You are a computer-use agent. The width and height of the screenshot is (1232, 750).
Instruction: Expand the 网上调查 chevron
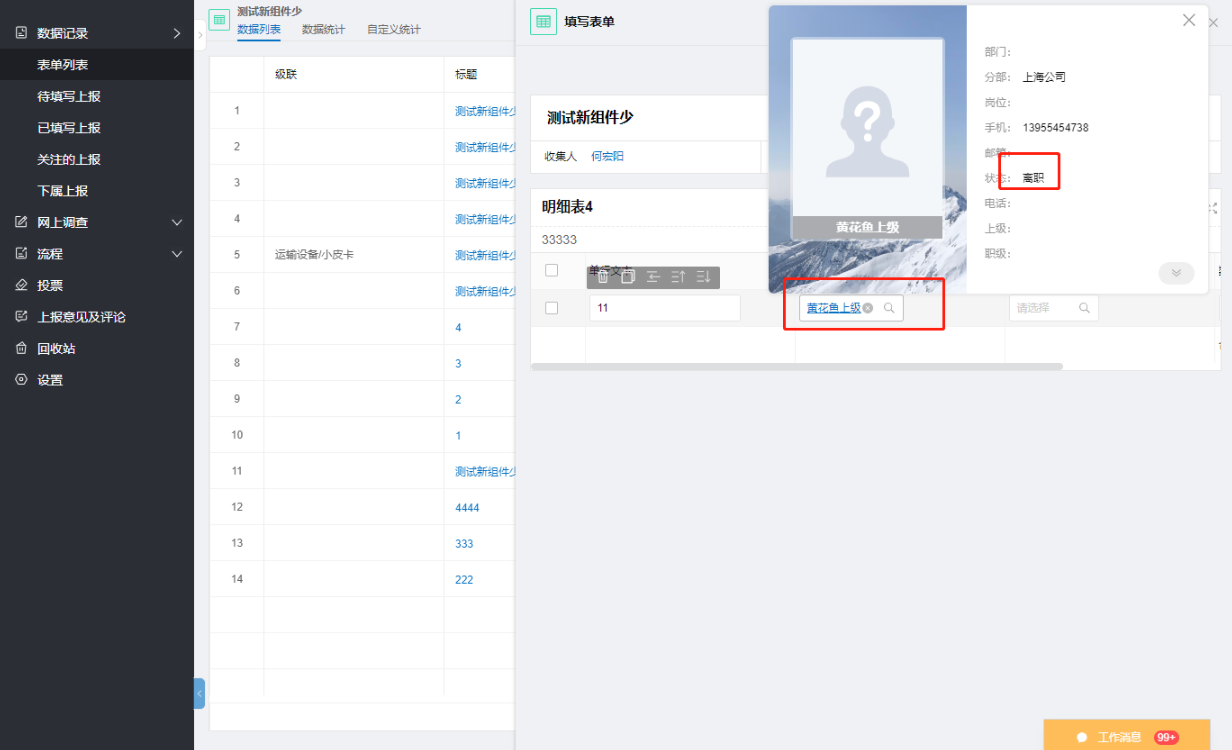tap(177, 222)
